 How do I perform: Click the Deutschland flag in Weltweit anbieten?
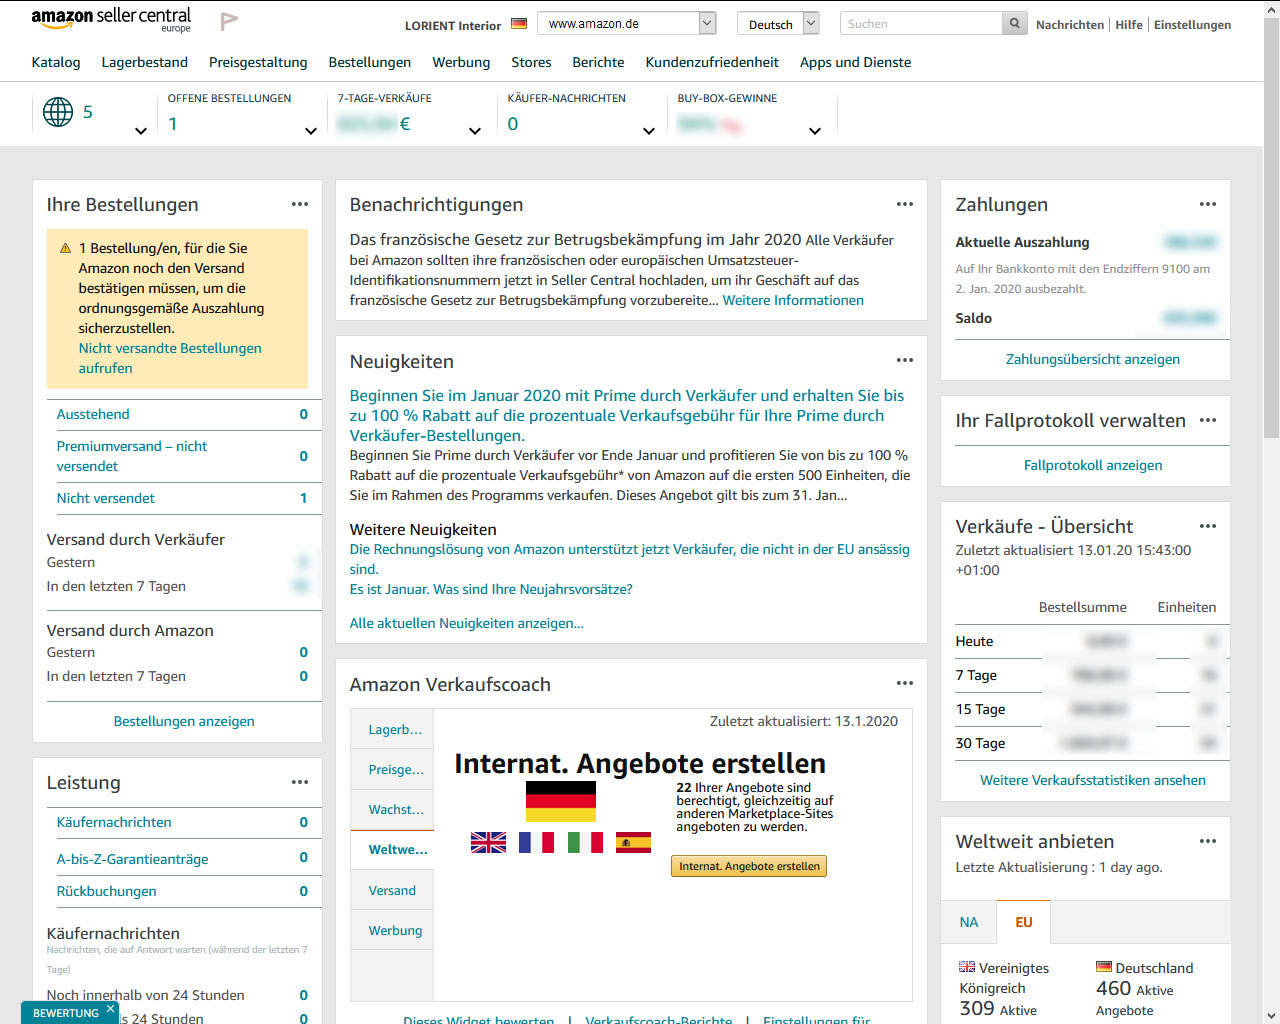1104,967
